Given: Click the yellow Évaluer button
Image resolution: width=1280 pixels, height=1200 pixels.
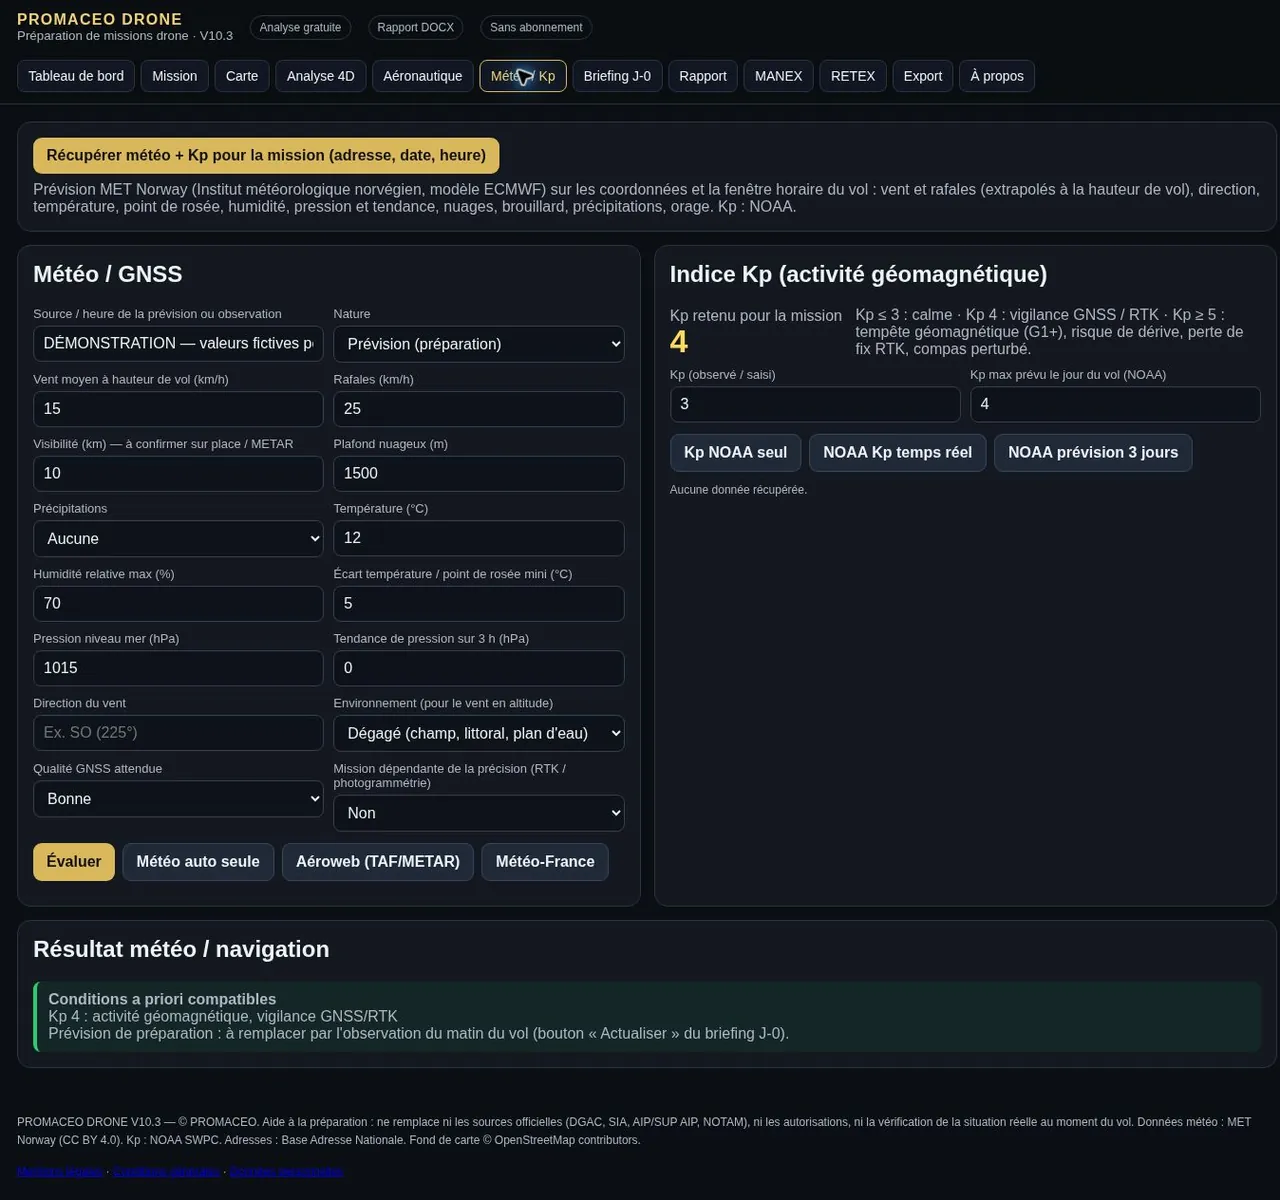Looking at the screenshot, I should (x=74, y=862).
